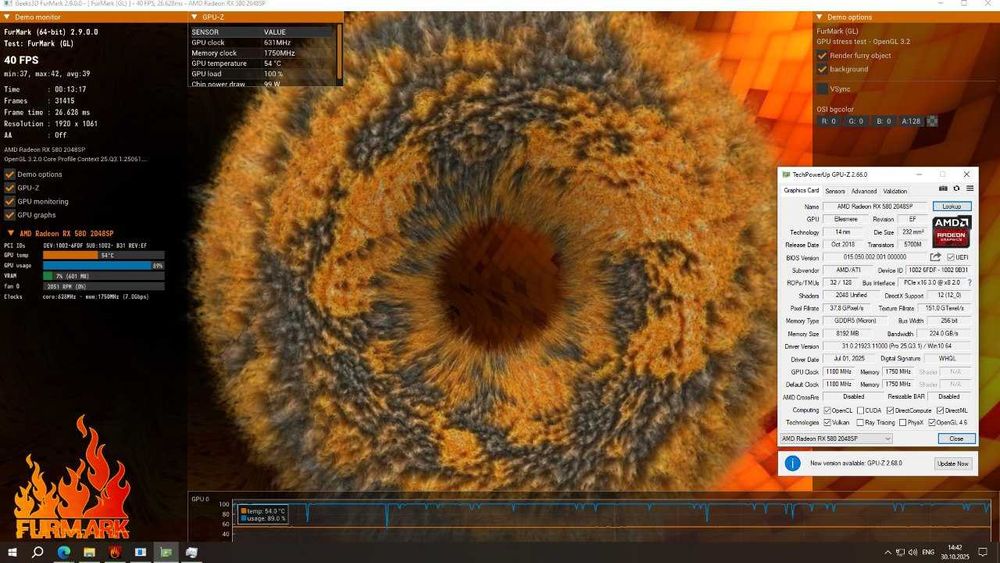Click the blue info icon in update bar
1000x563 pixels.
(792, 464)
